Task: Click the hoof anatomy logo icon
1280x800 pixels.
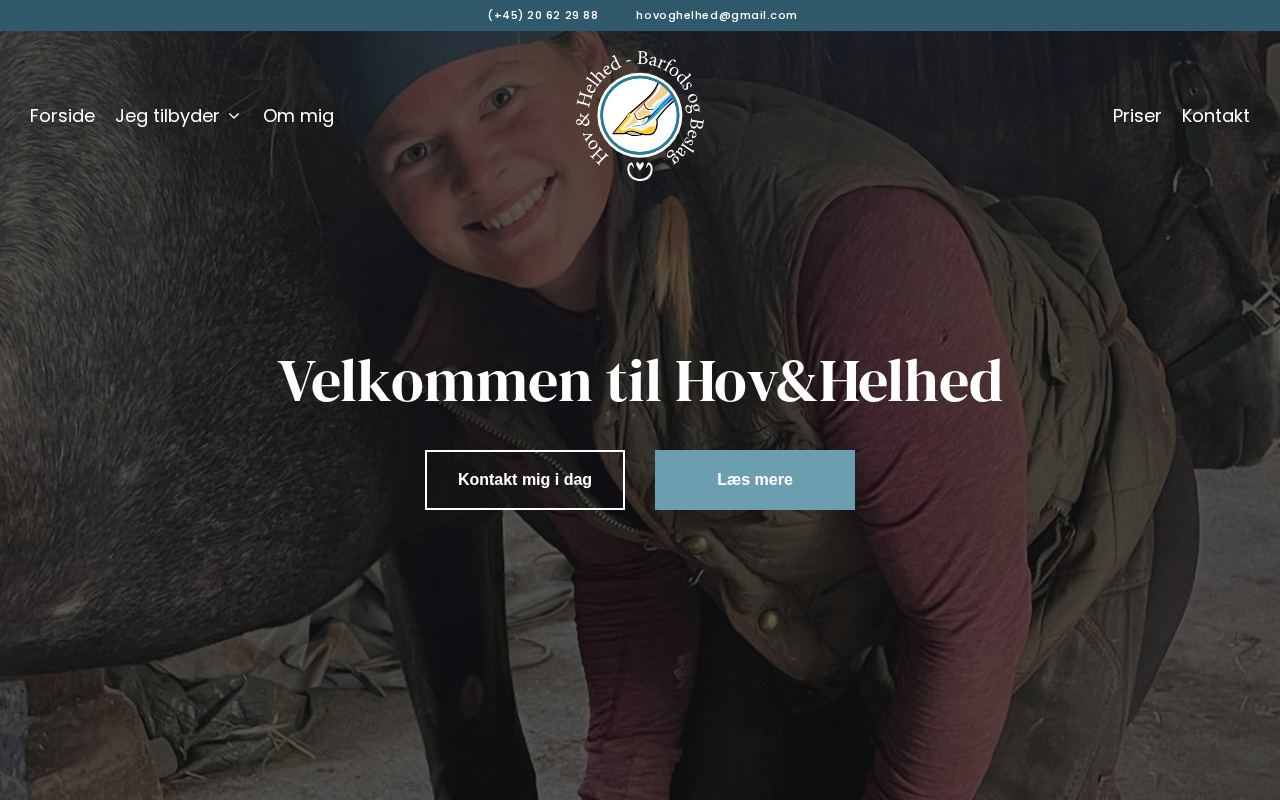Action: pyautogui.click(x=640, y=115)
